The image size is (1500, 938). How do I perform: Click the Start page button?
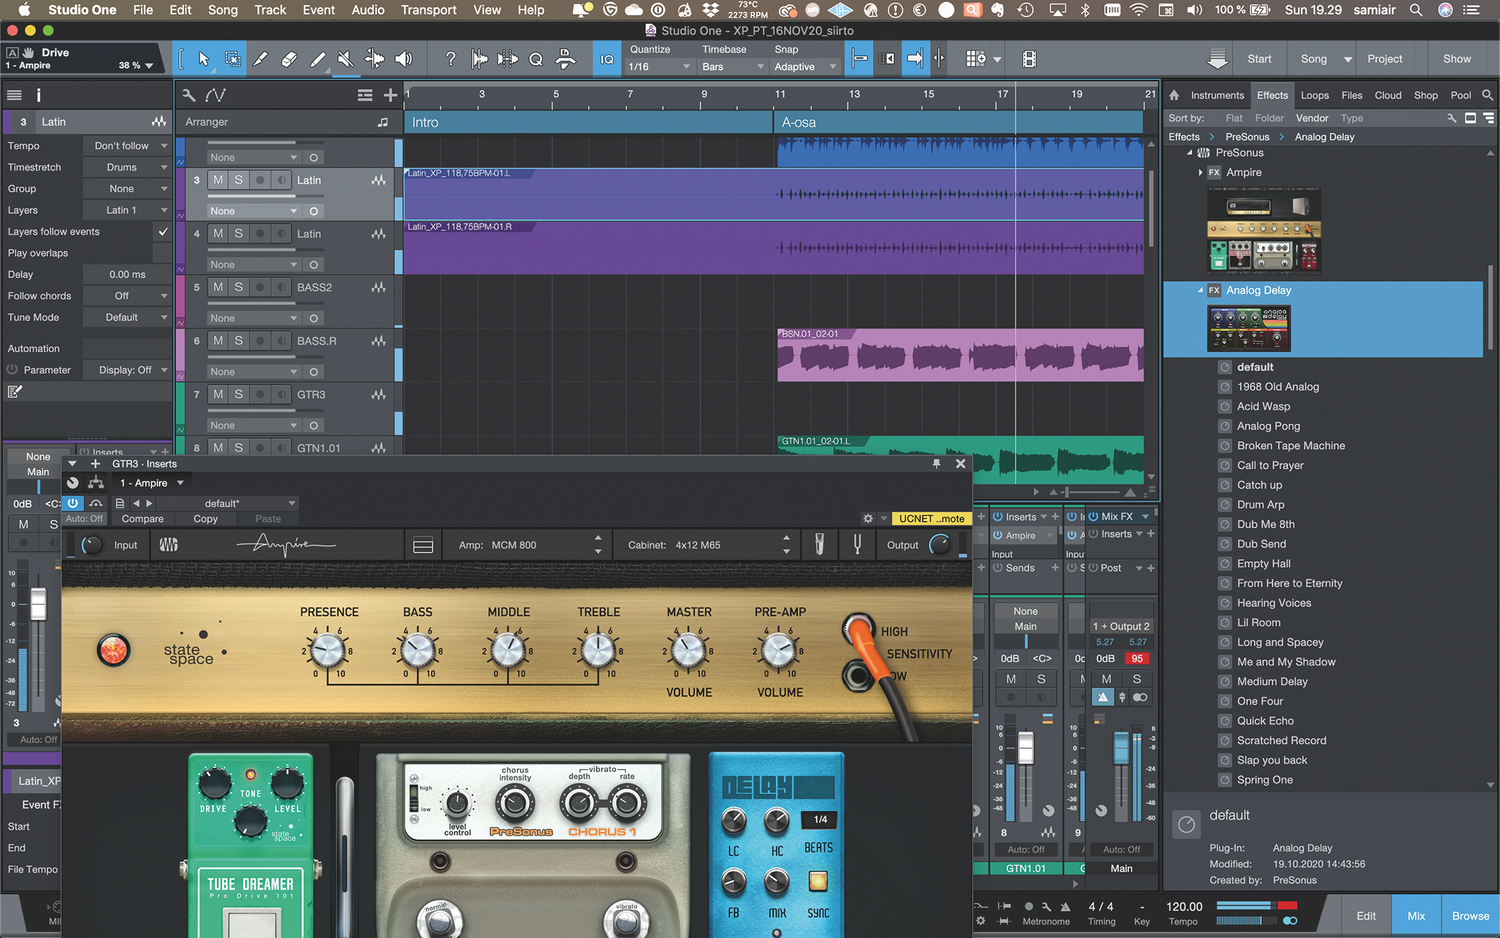(x=1260, y=59)
